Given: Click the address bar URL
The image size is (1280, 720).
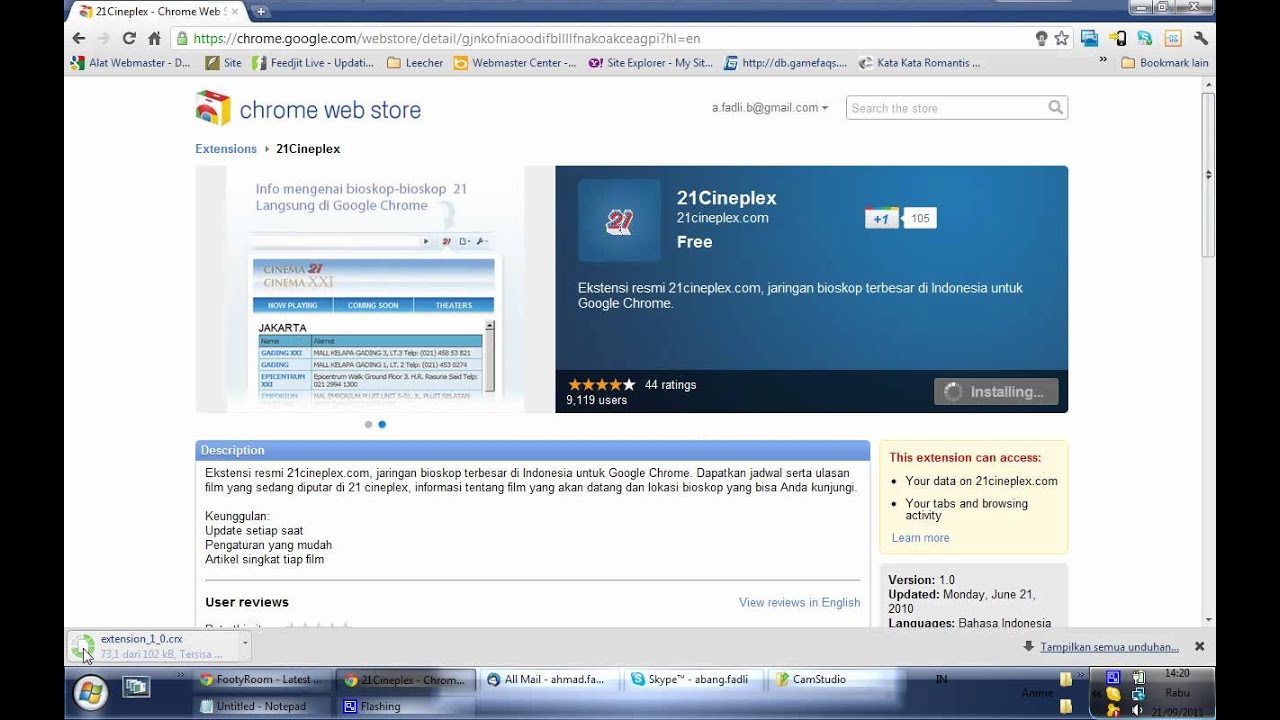Looking at the screenshot, I should (447, 38).
